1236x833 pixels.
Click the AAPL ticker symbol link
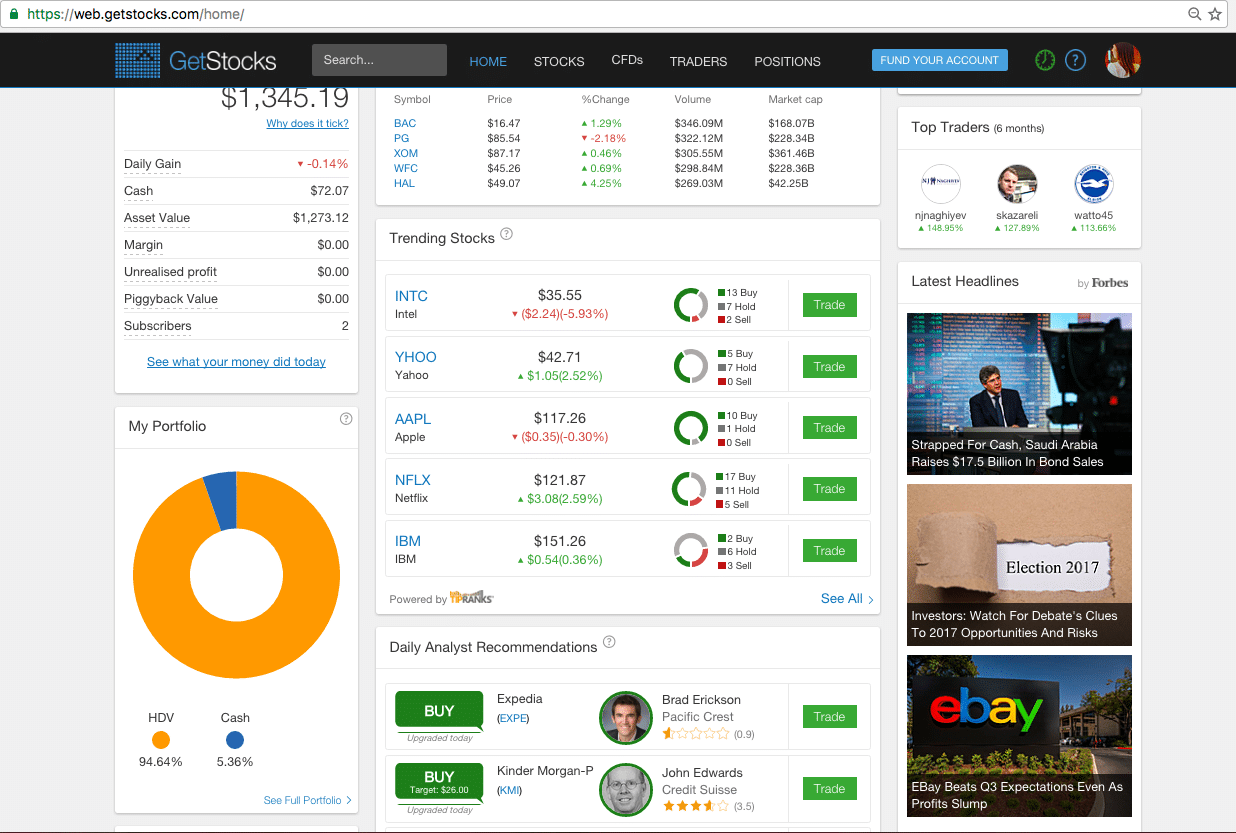[x=412, y=419]
